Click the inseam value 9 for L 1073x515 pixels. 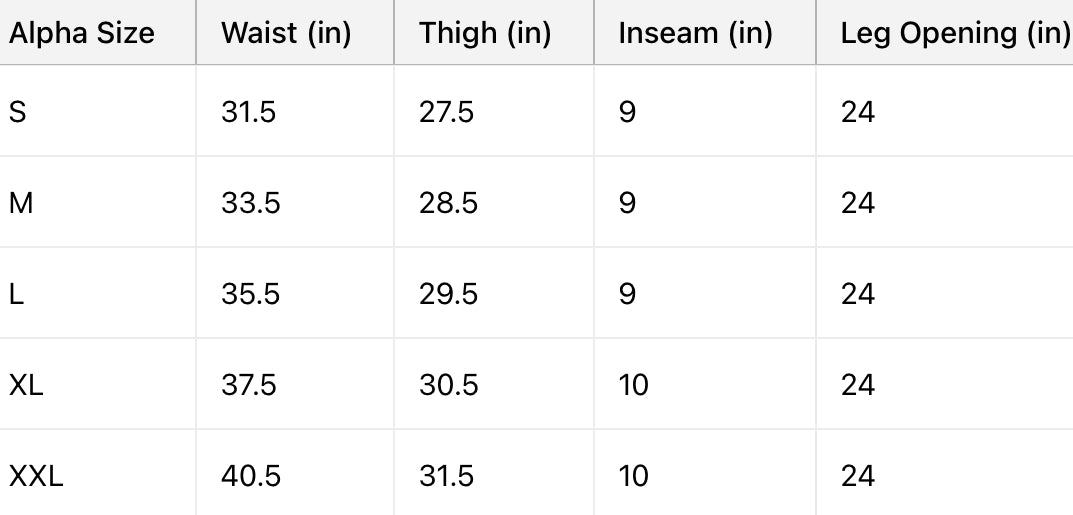point(627,294)
